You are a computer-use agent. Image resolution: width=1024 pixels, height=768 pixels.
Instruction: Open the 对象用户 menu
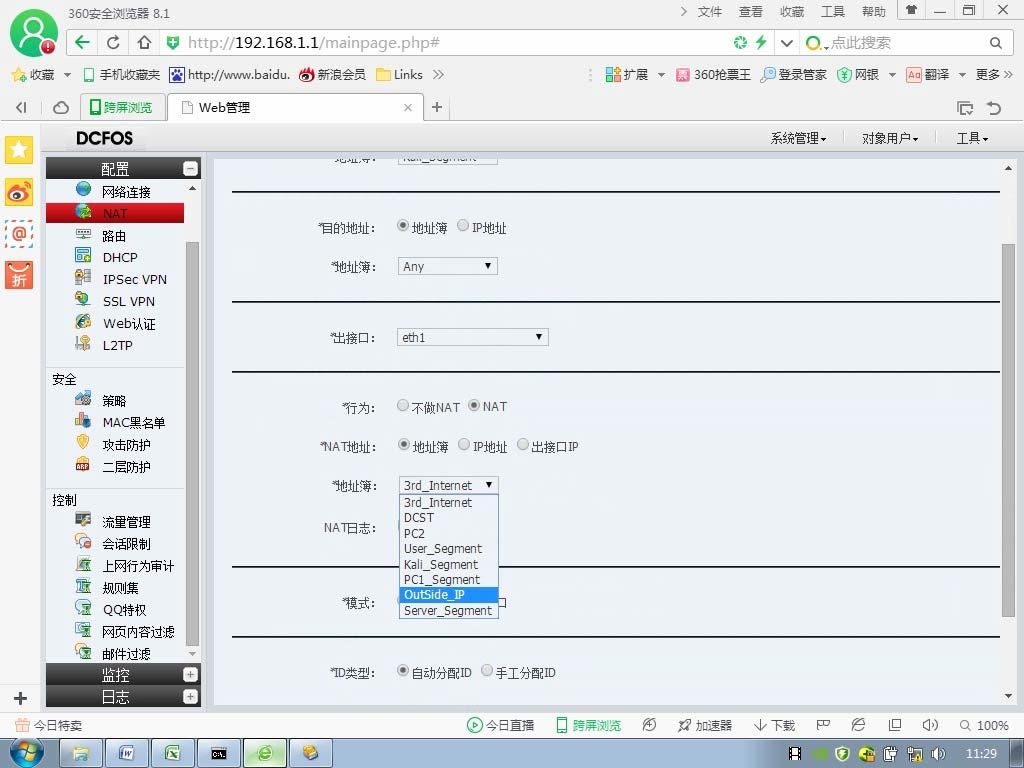890,138
